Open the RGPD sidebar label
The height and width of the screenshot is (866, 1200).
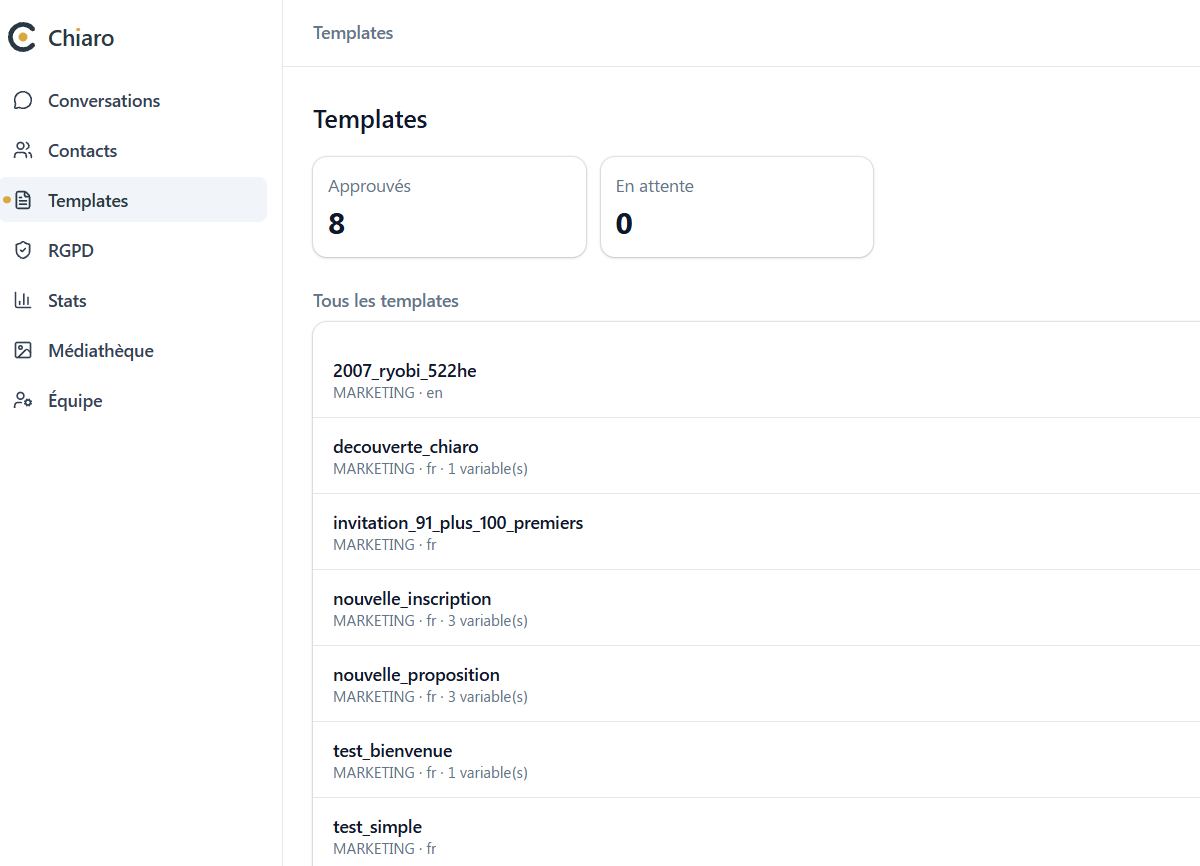point(71,251)
